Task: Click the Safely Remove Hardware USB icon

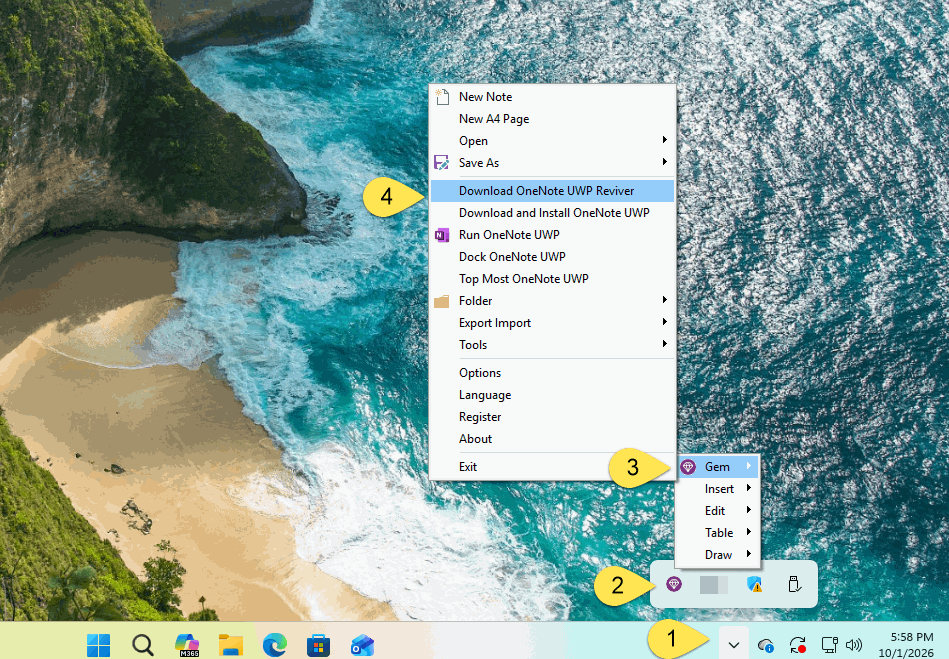Action: [x=795, y=584]
